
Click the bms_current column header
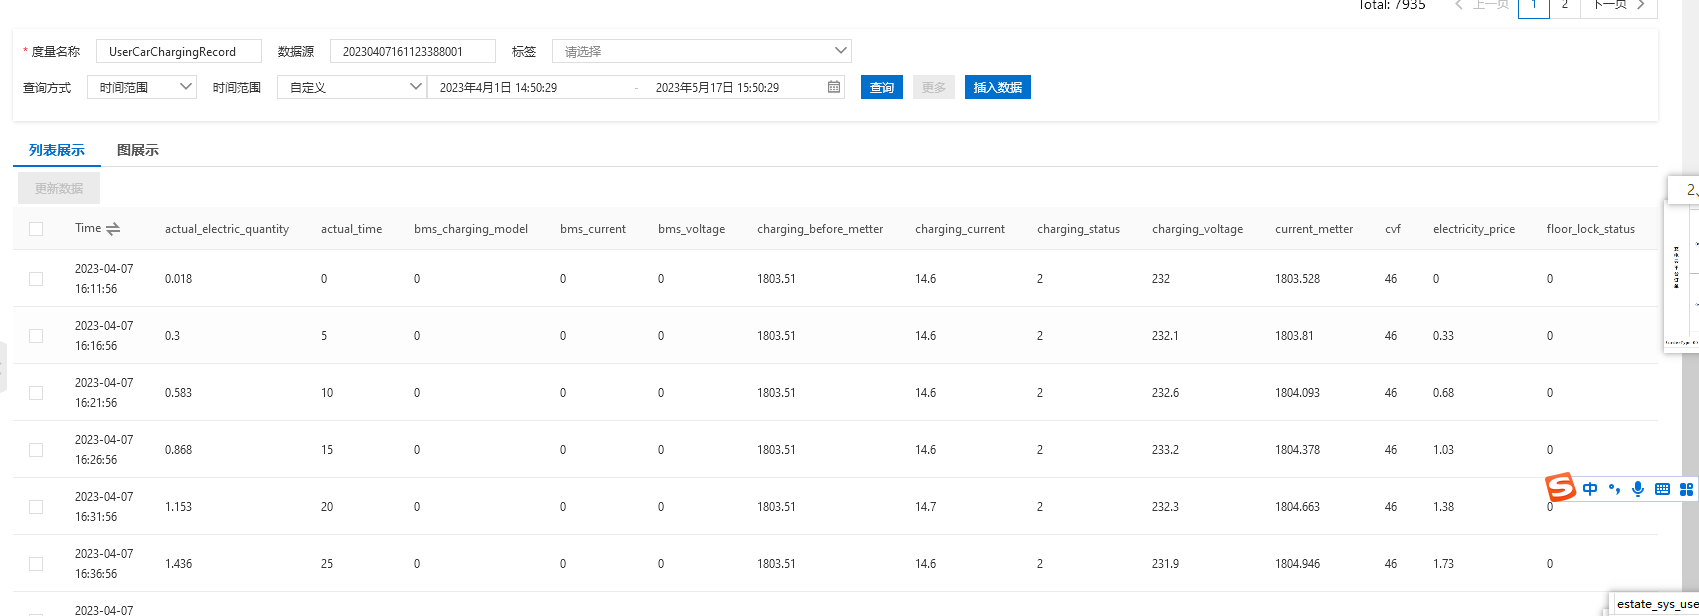tap(593, 229)
